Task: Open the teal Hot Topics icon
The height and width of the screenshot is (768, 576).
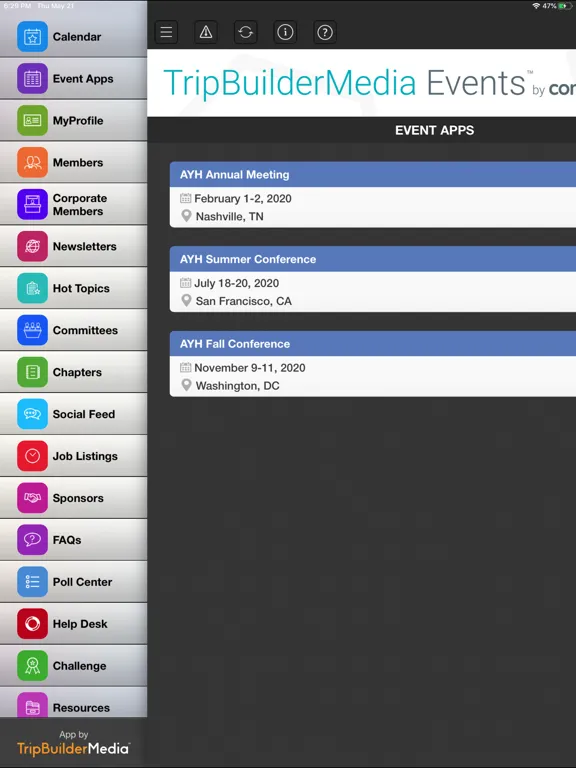Action: point(32,288)
